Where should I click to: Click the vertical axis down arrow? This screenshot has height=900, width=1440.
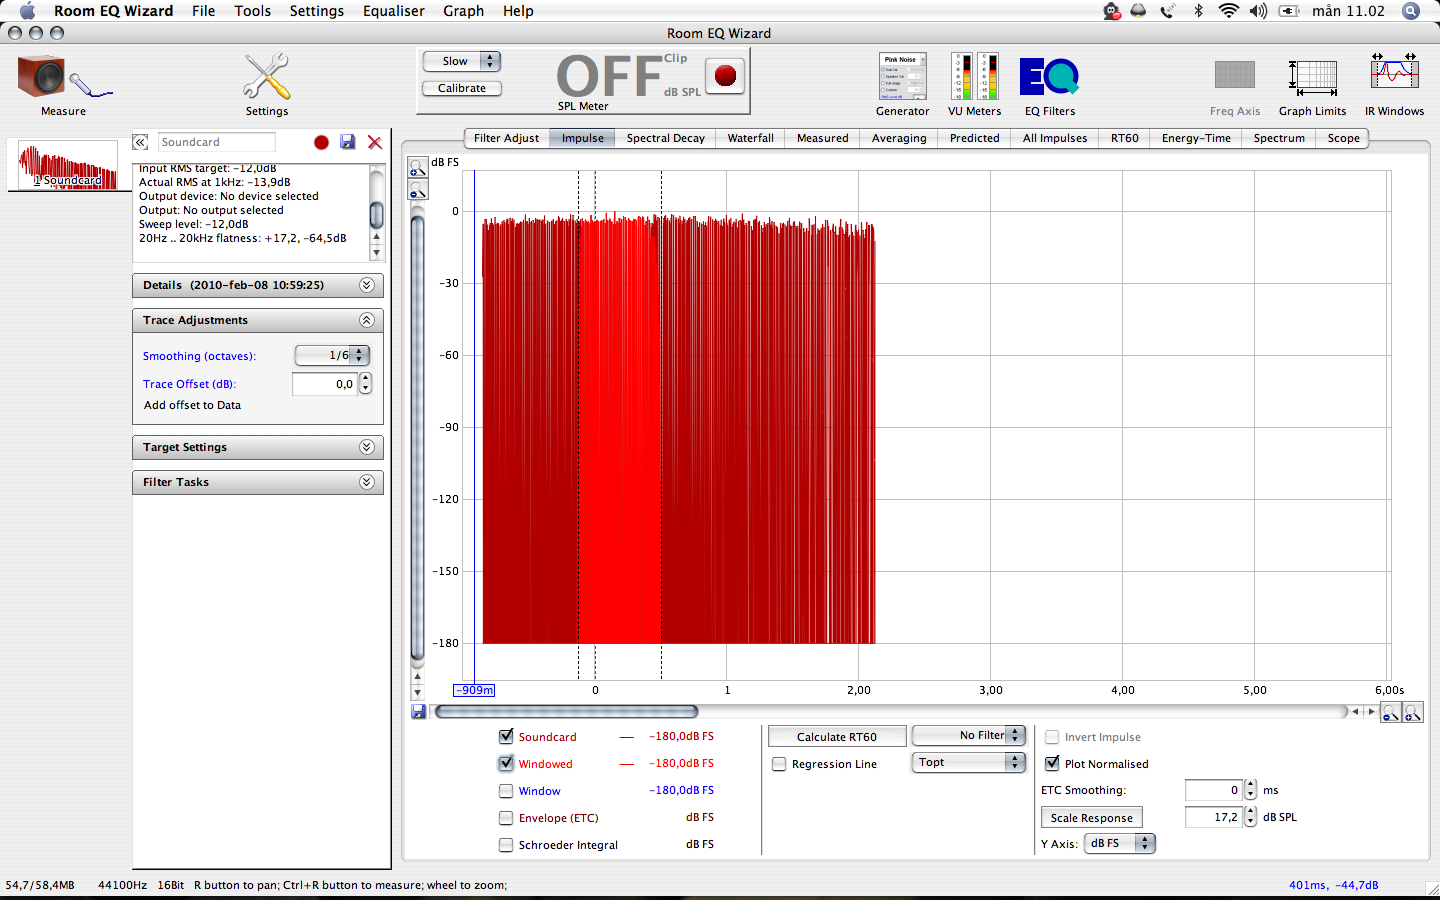click(x=418, y=692)
